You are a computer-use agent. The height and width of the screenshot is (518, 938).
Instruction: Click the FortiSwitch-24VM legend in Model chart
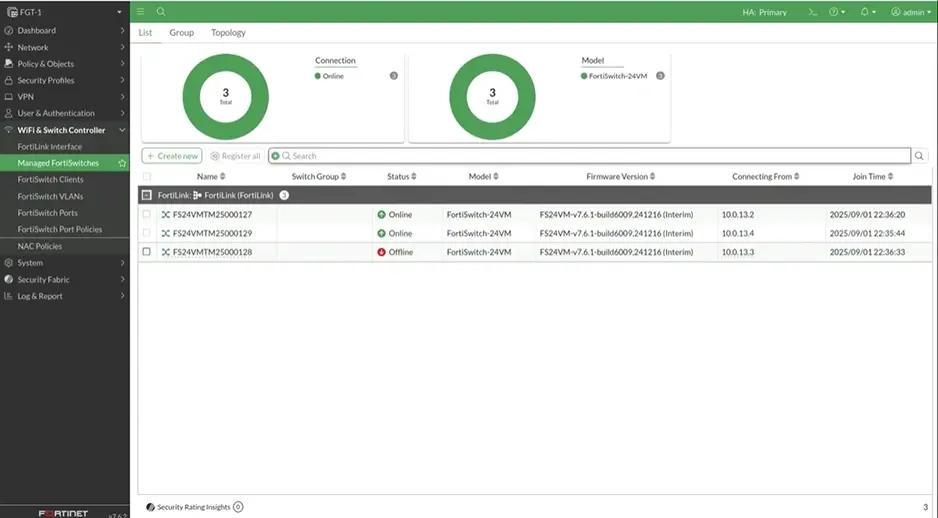tap(614, 76)
